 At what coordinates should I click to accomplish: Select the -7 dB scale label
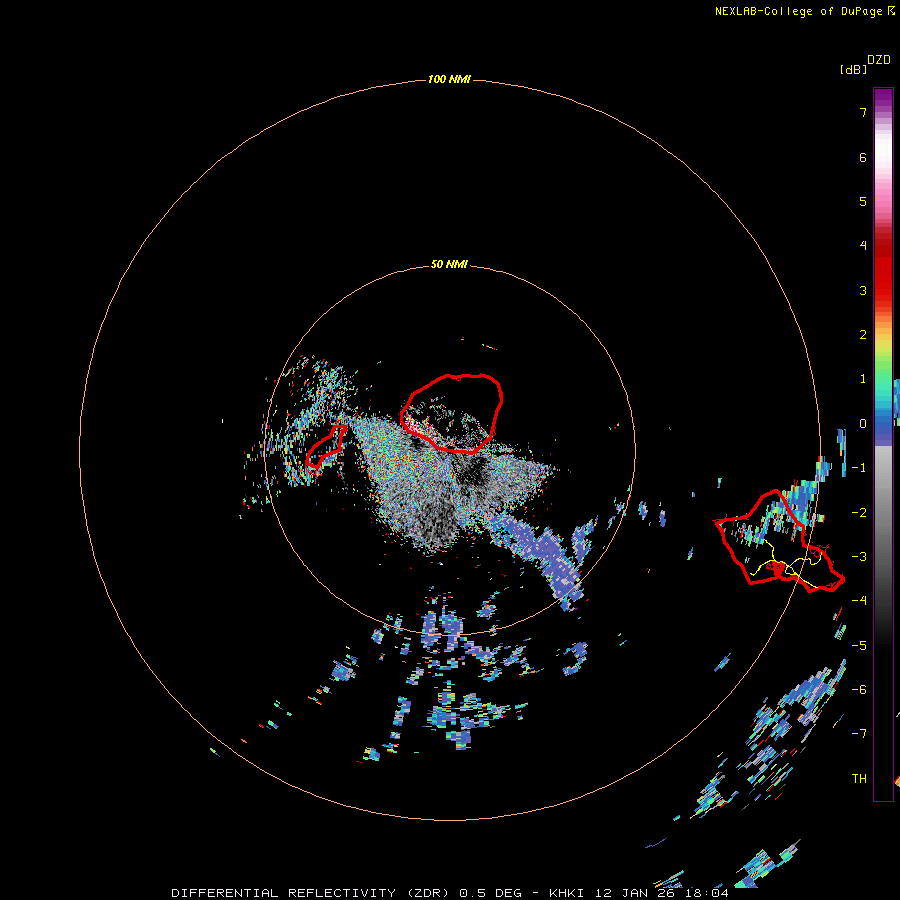pos(859,734)
